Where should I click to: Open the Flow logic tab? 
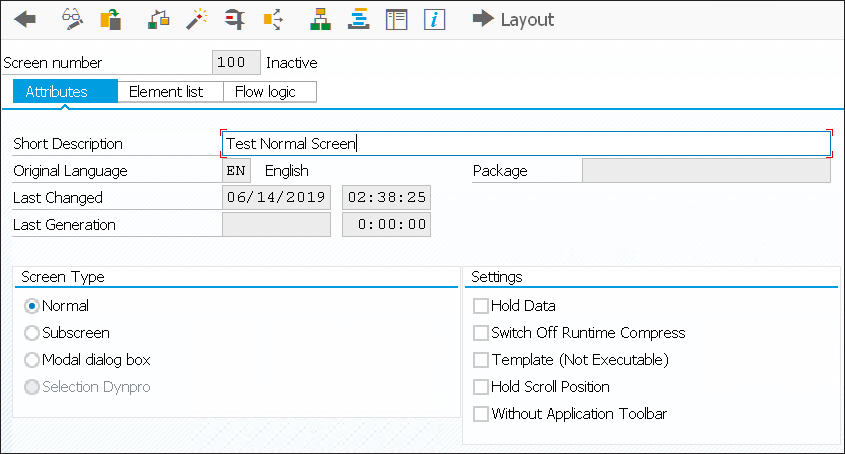[269, 92]
